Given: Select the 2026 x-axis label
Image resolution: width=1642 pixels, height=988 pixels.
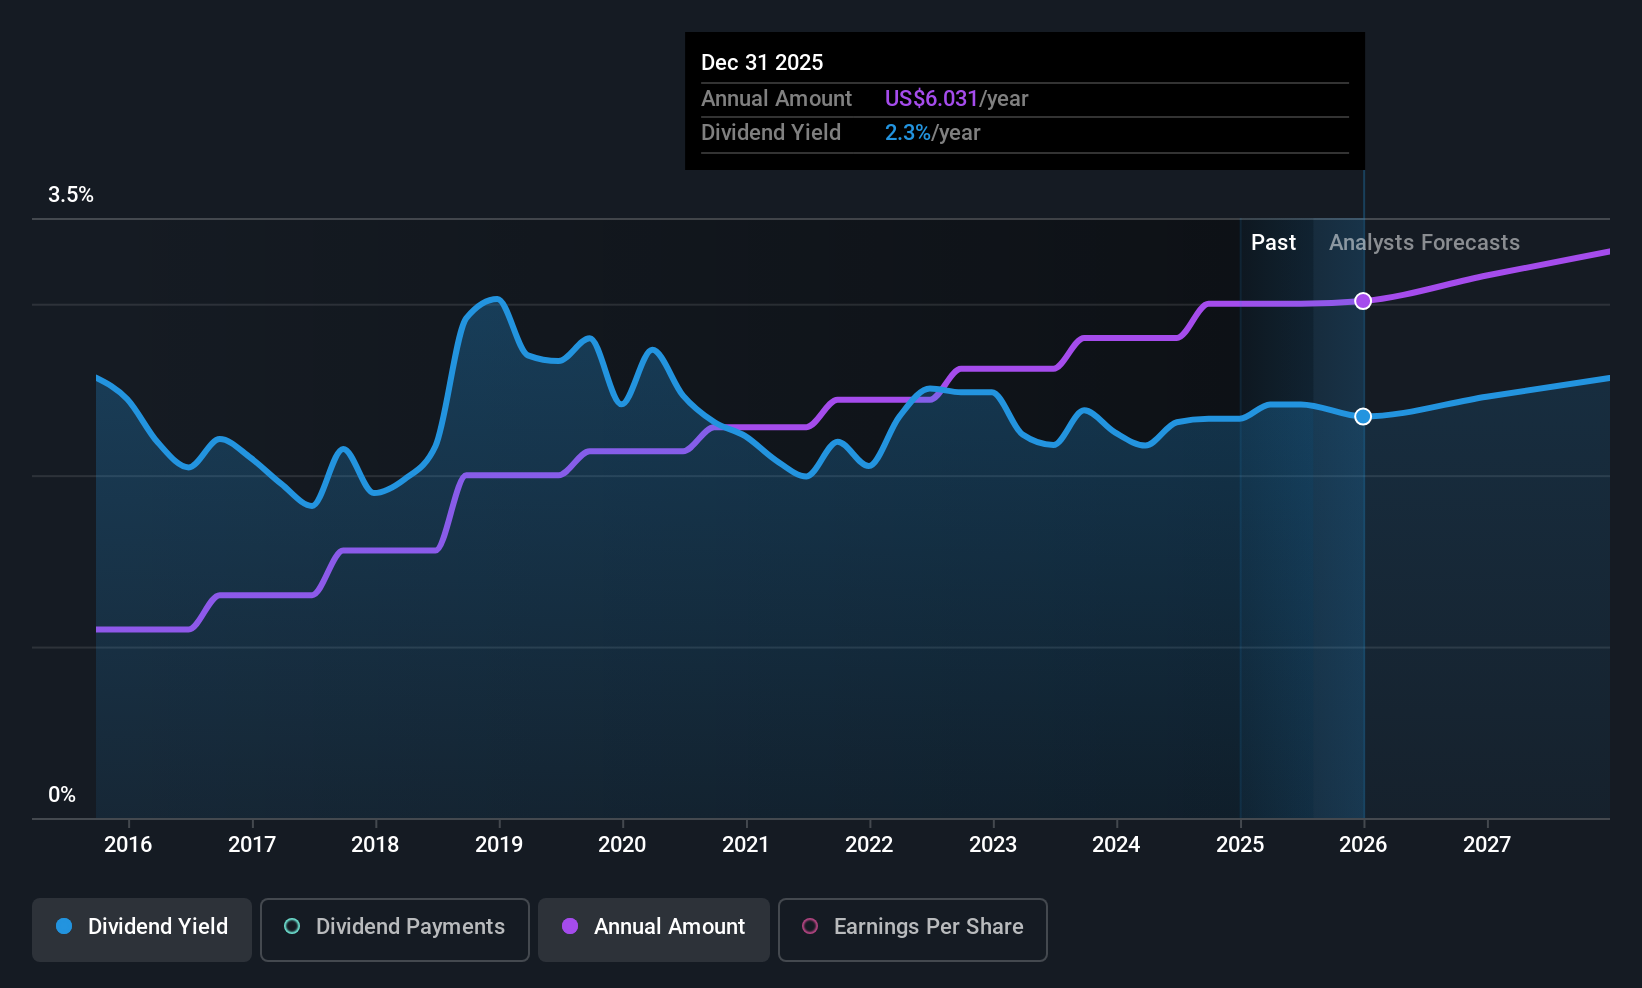Looking at the screenshot, I should click(1363, 844).
